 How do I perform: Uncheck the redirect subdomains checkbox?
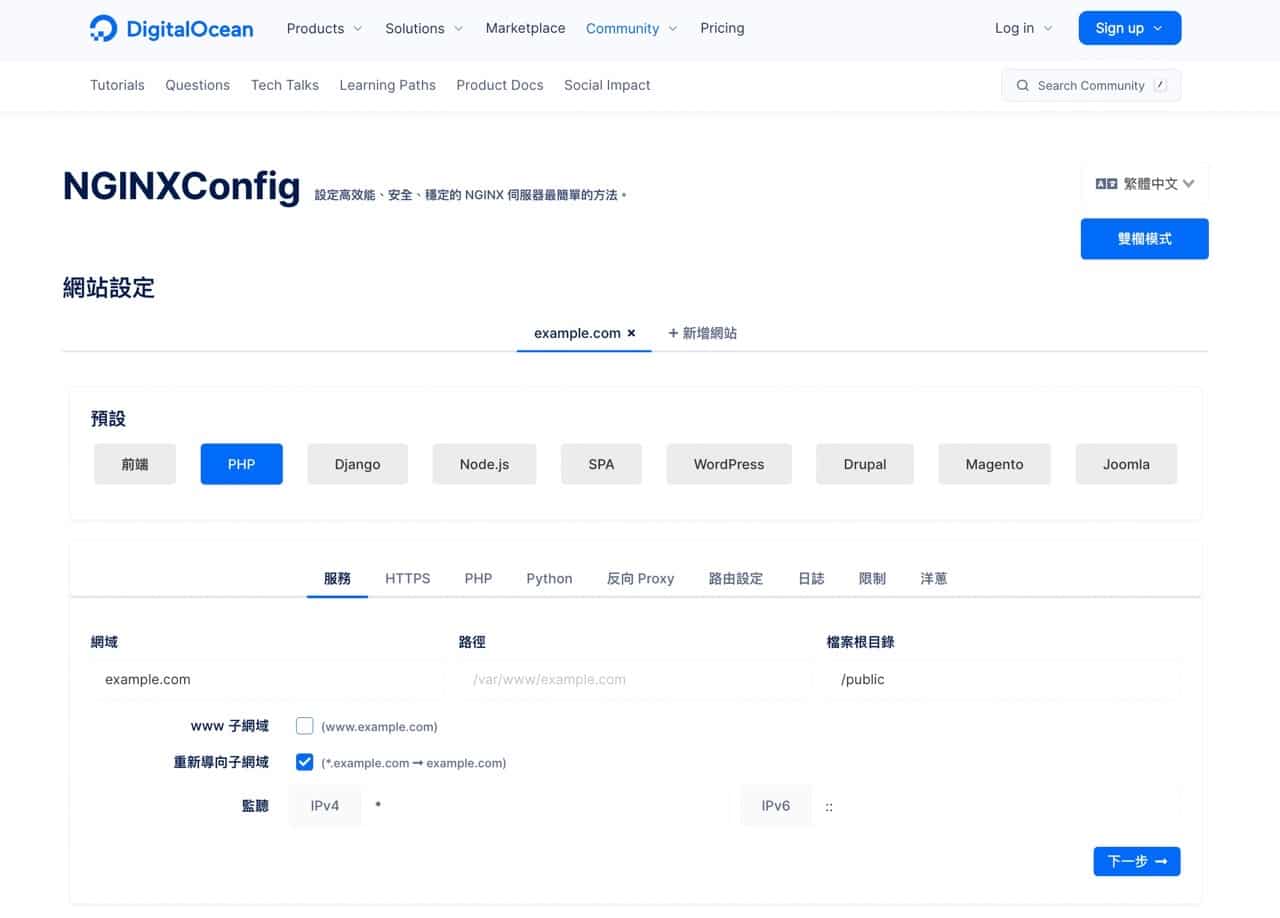click(305, 762)
